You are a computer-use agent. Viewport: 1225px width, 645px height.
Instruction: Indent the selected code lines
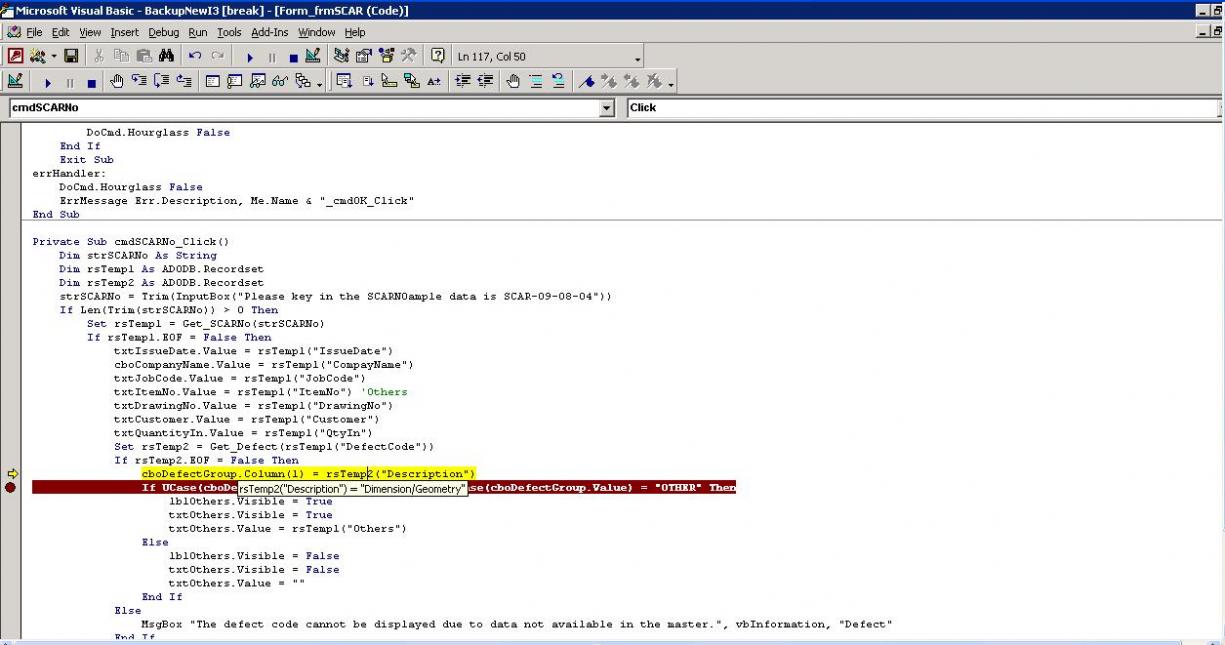point(462,82)
